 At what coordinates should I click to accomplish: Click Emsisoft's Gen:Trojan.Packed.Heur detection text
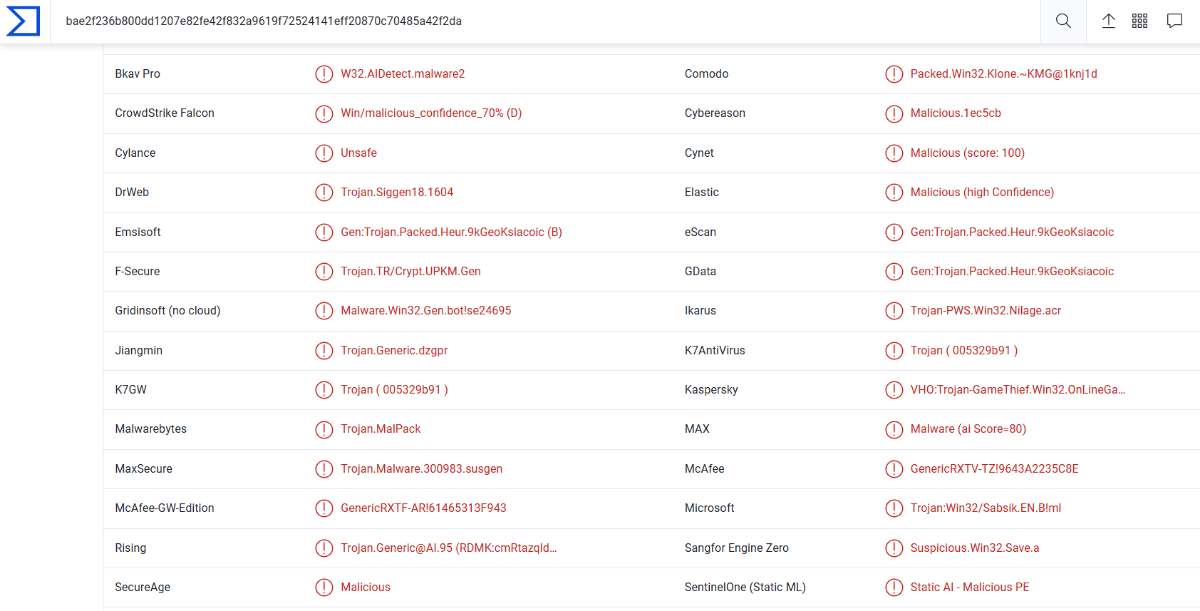click(x=451, y=232)
